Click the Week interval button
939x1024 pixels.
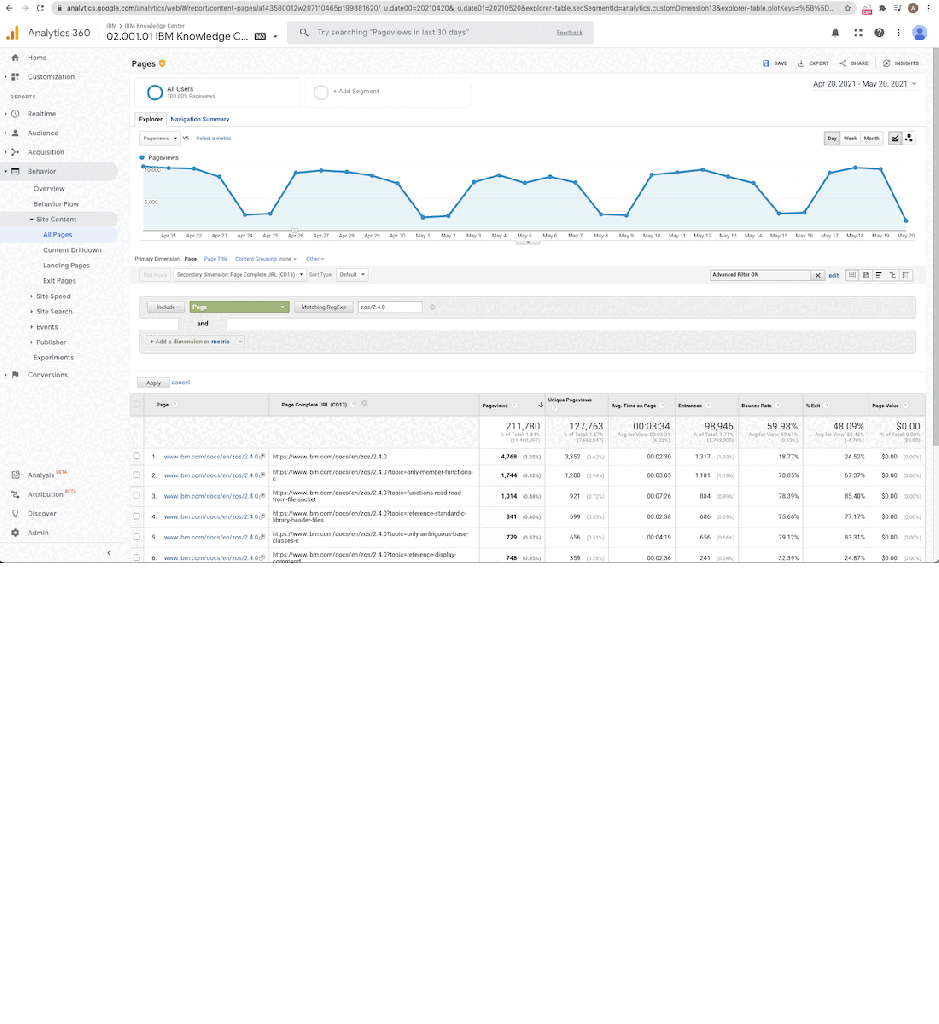[x=850, y=138]
